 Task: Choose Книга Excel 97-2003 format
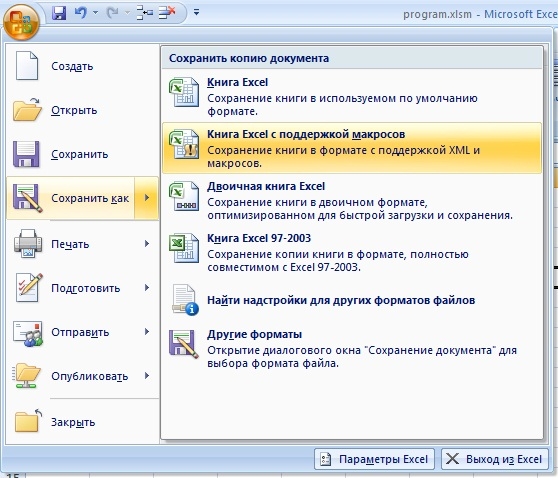(x=352, y=252)
